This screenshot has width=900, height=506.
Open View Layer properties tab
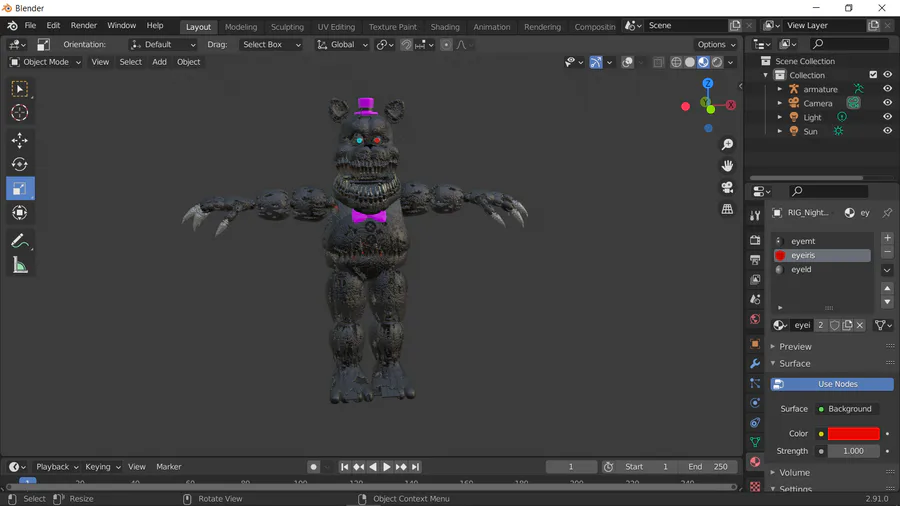coord(755,279)
